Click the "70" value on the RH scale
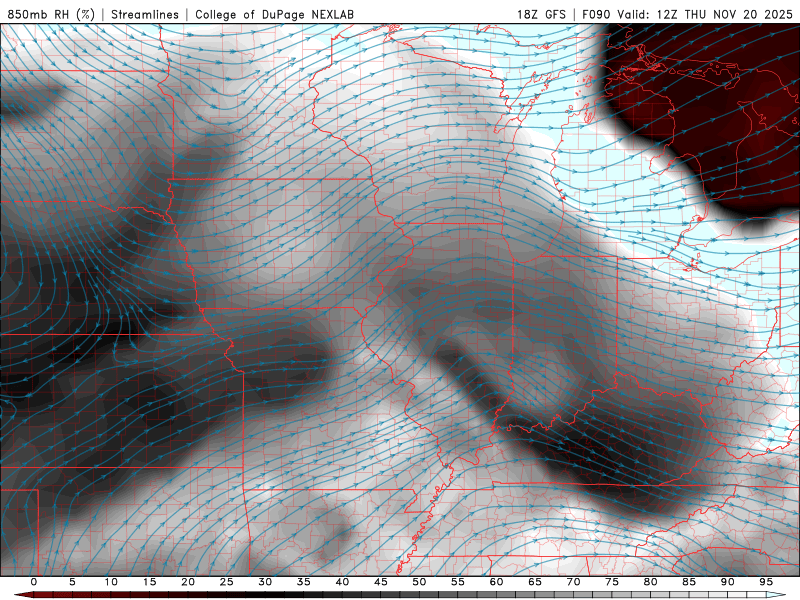The height and width of the screenshot is (600, 800). [x=573, y=582]
